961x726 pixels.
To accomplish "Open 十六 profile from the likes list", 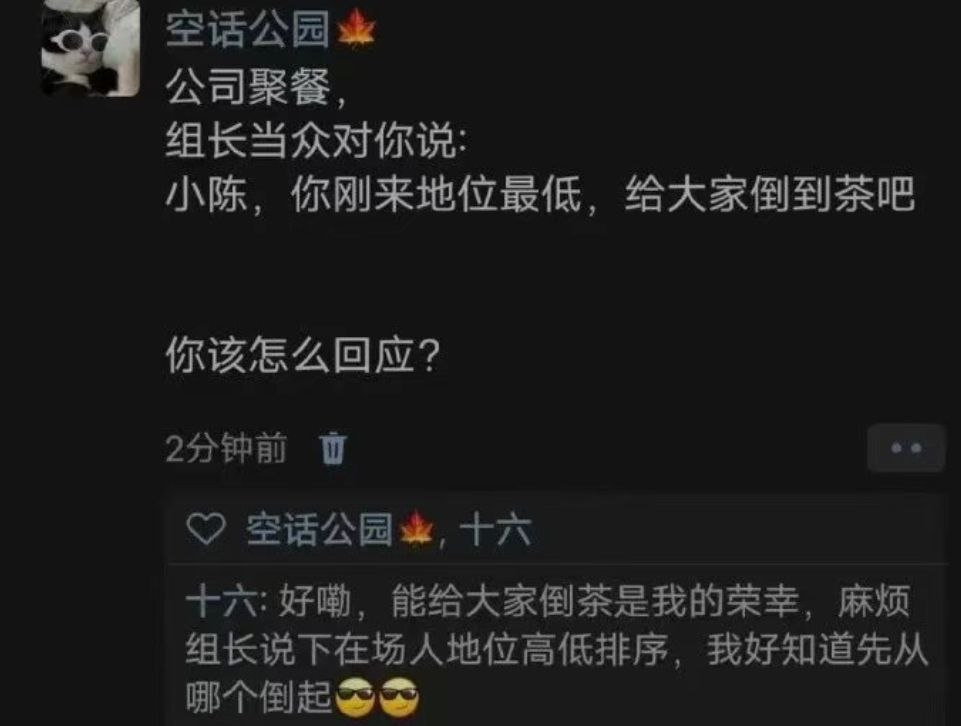I will (495, 529).
